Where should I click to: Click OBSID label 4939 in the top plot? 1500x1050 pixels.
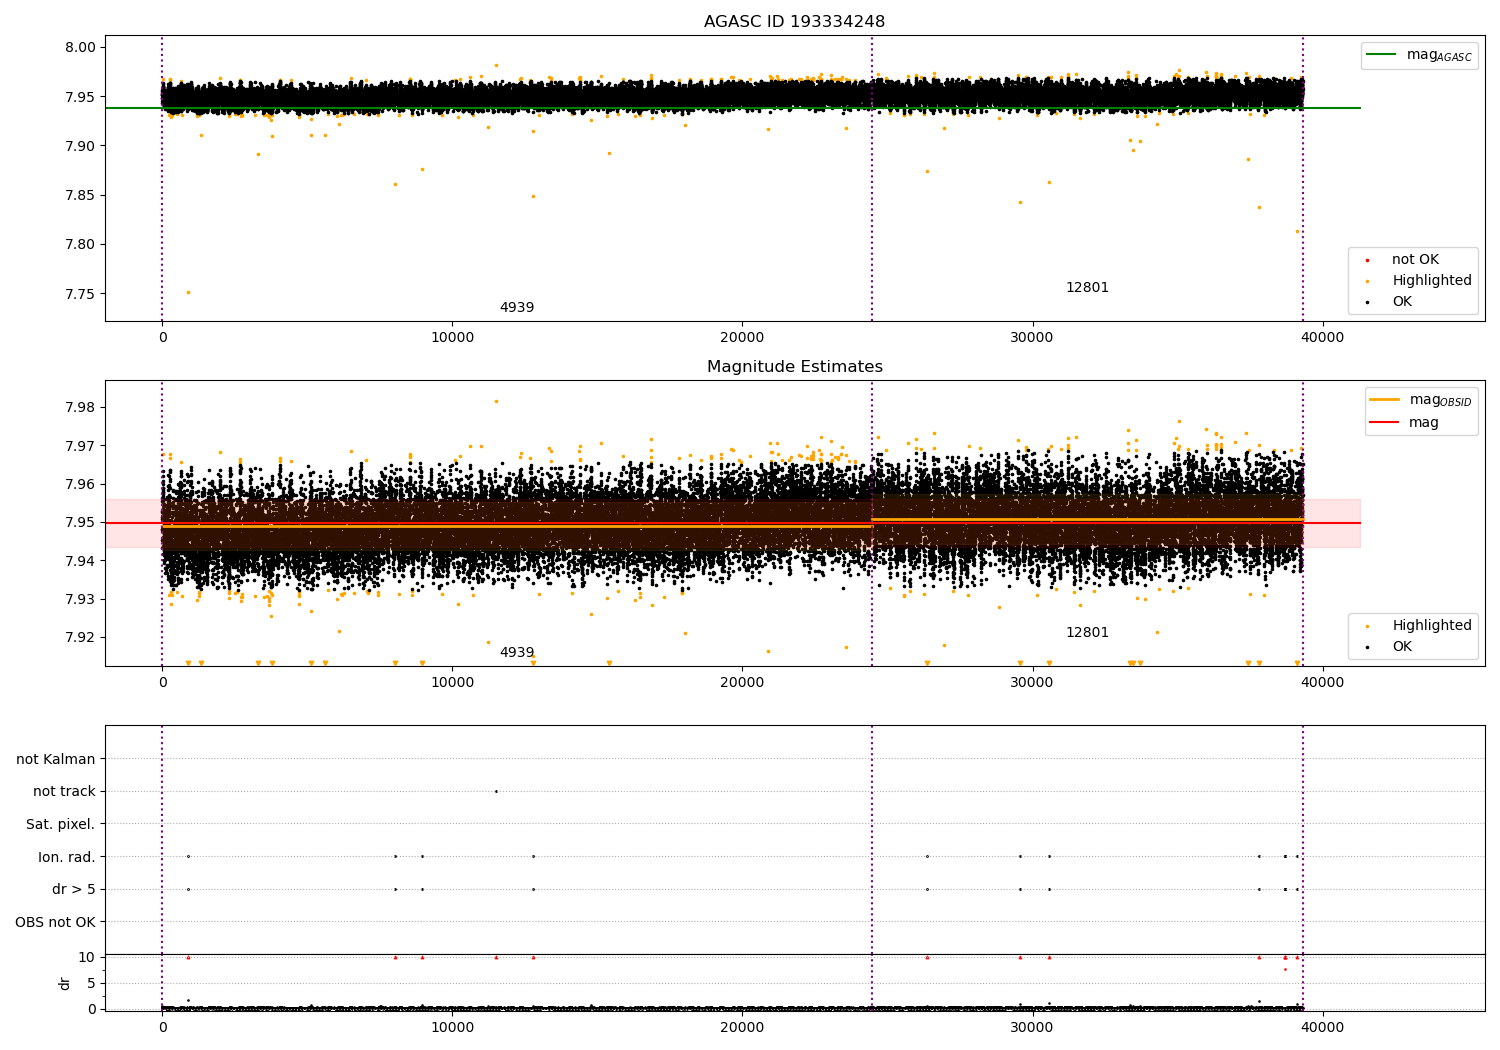click(x=517, y=308)
